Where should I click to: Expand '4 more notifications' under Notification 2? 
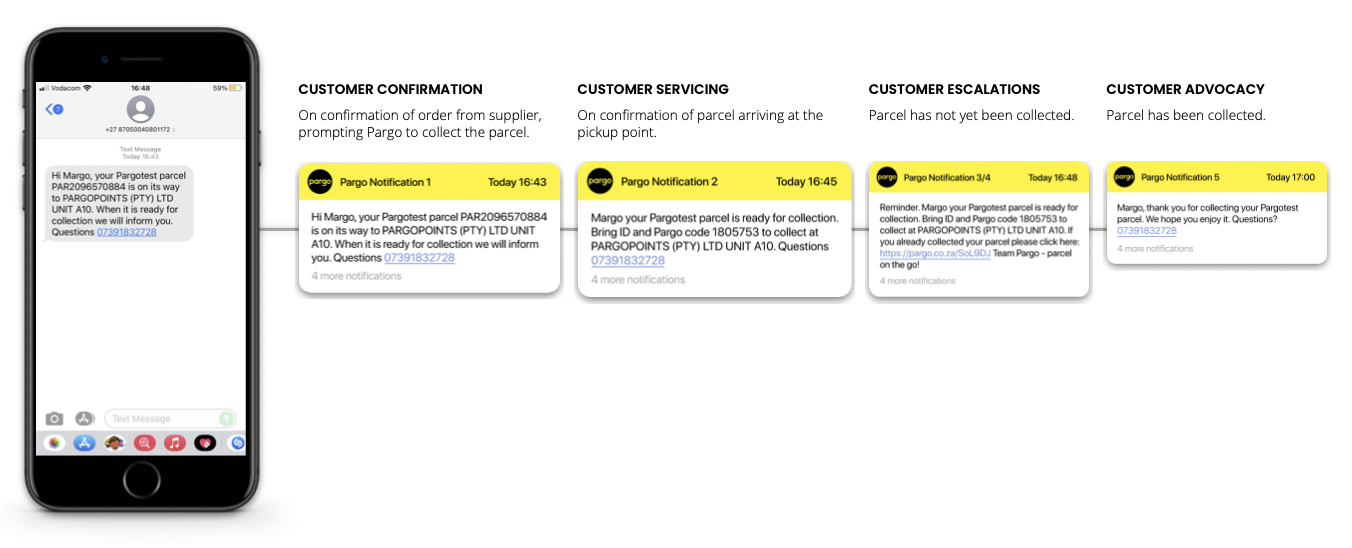click(x=638, y=279)
